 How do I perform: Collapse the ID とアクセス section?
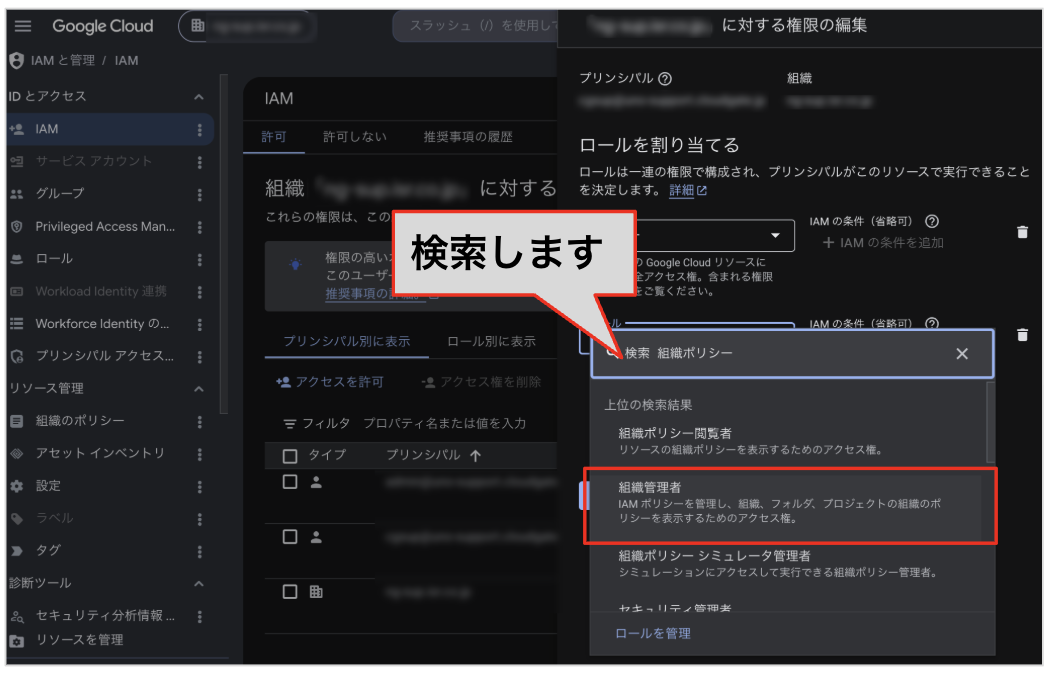click(x=199, y=97)
